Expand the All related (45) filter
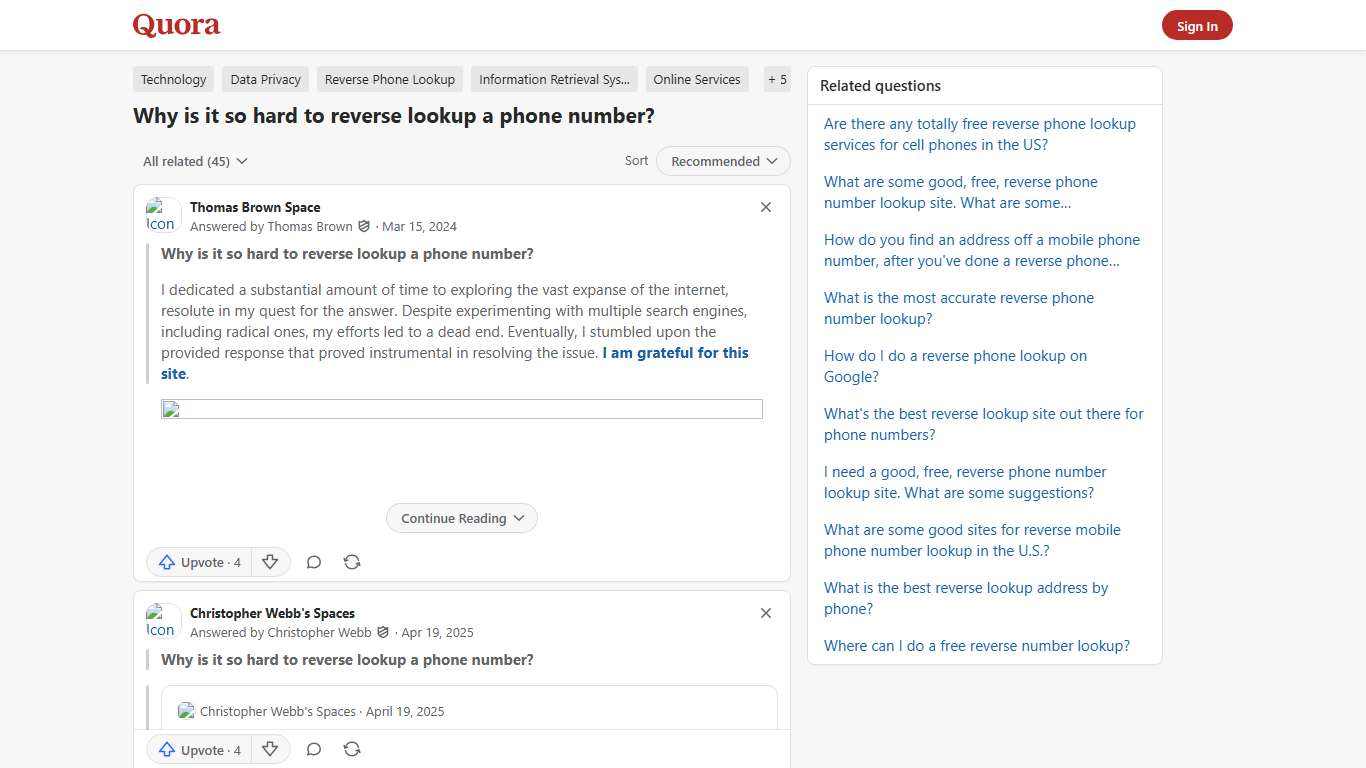 195,161
